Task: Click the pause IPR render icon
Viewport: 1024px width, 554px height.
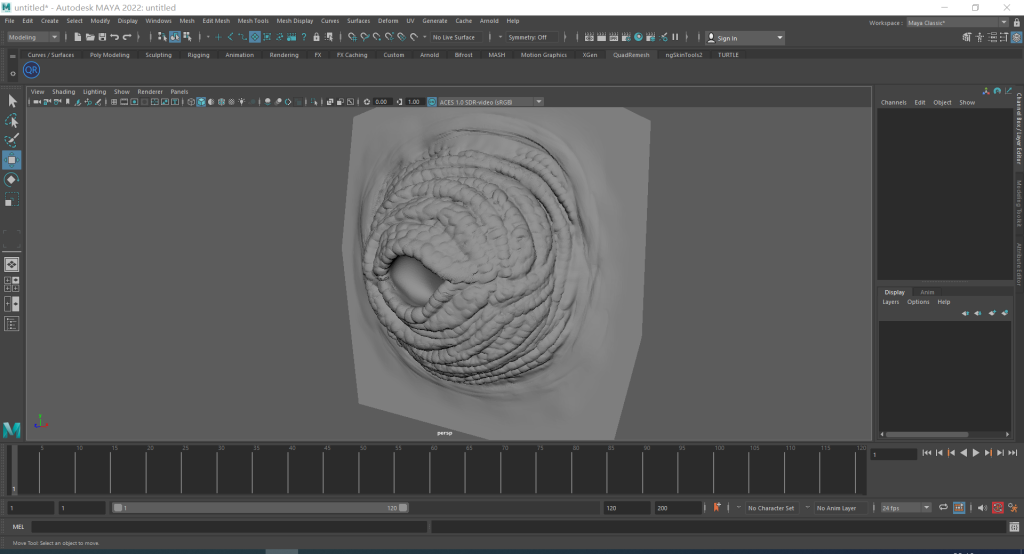Action: (675, 37)
